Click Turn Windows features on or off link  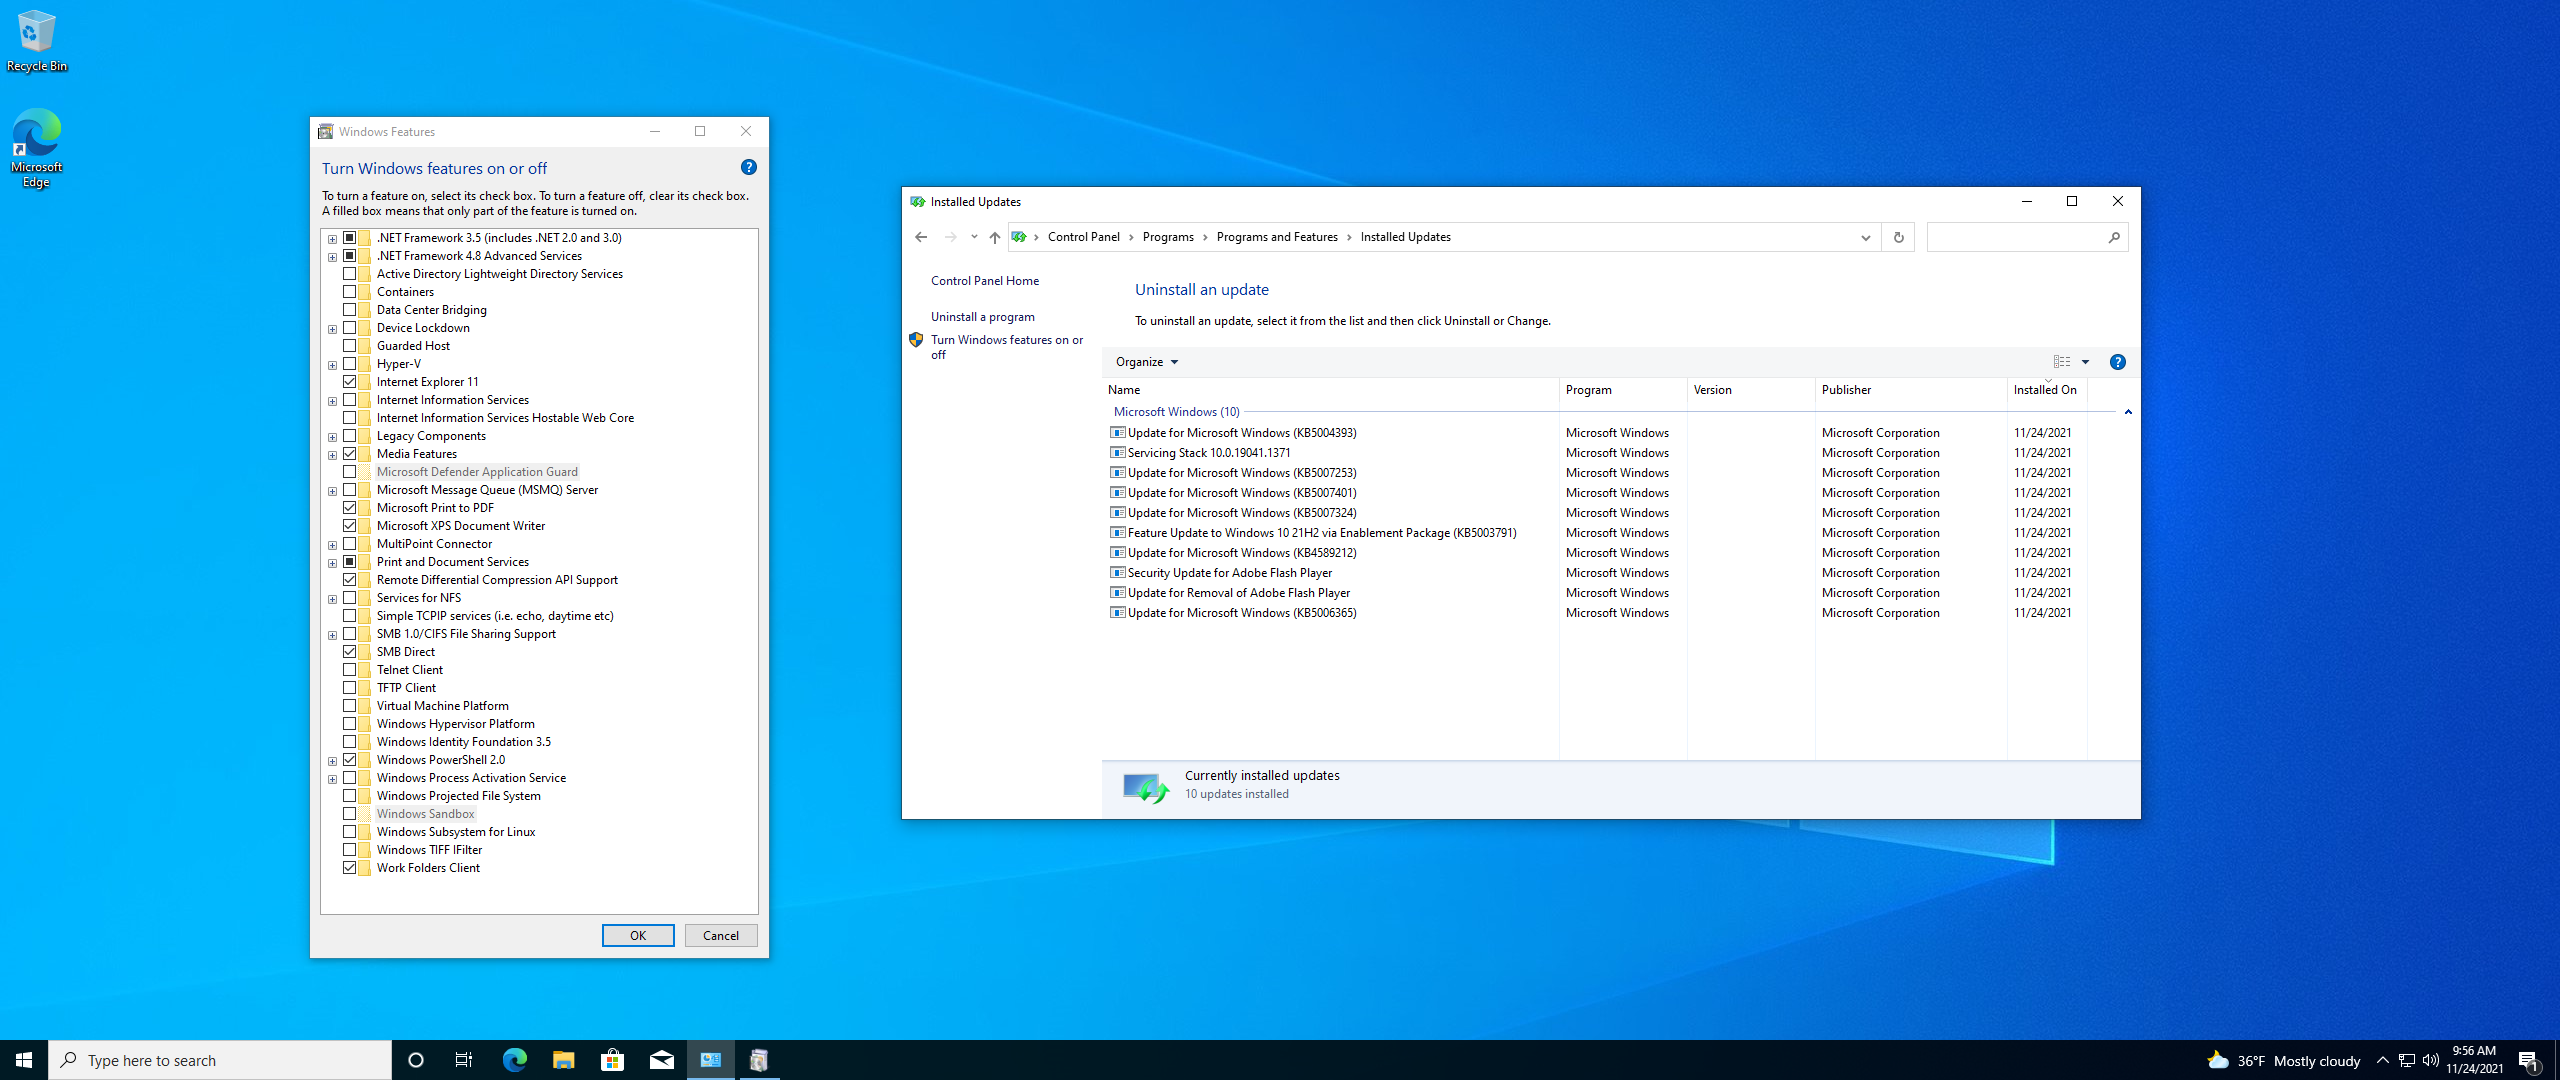click(1007, 347)
